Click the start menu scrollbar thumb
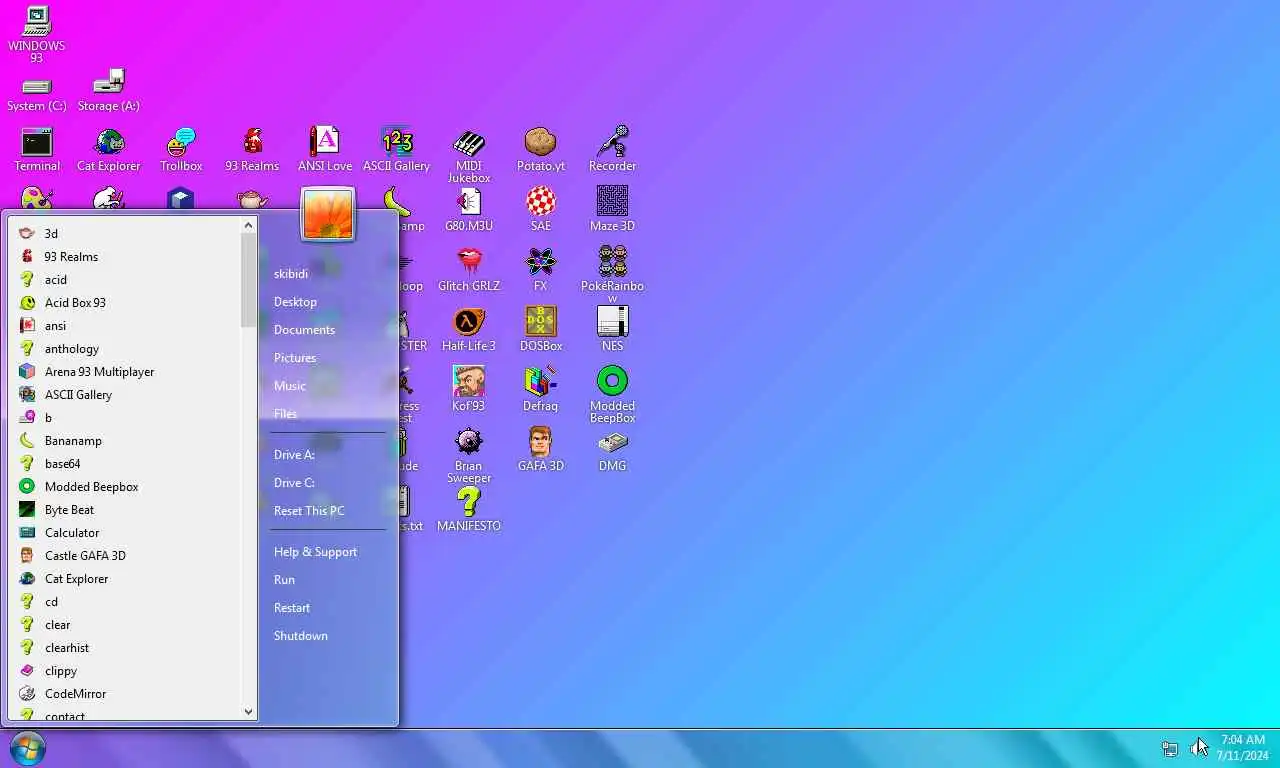This screenshot has height=768, width=1280. click(x=249, y=280)
